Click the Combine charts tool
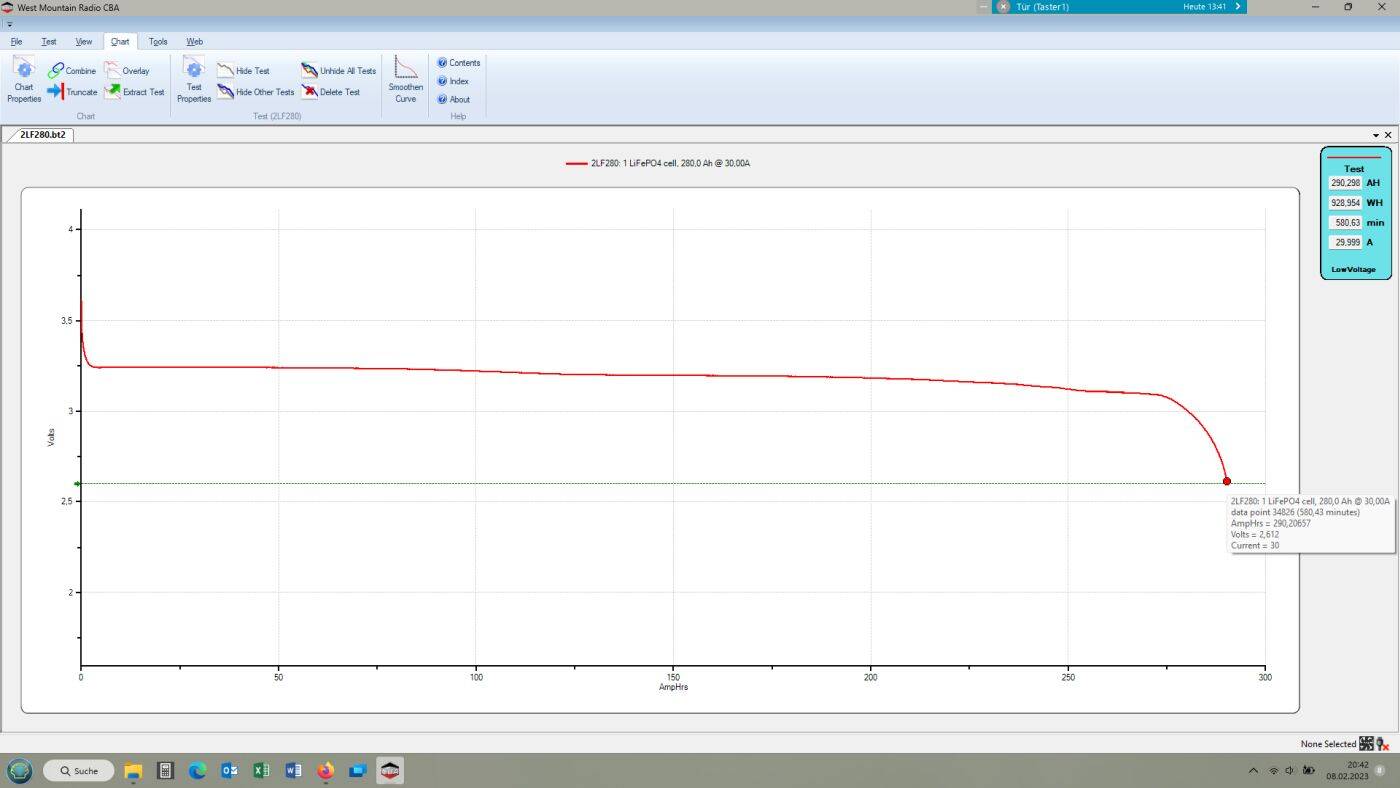 72,71
